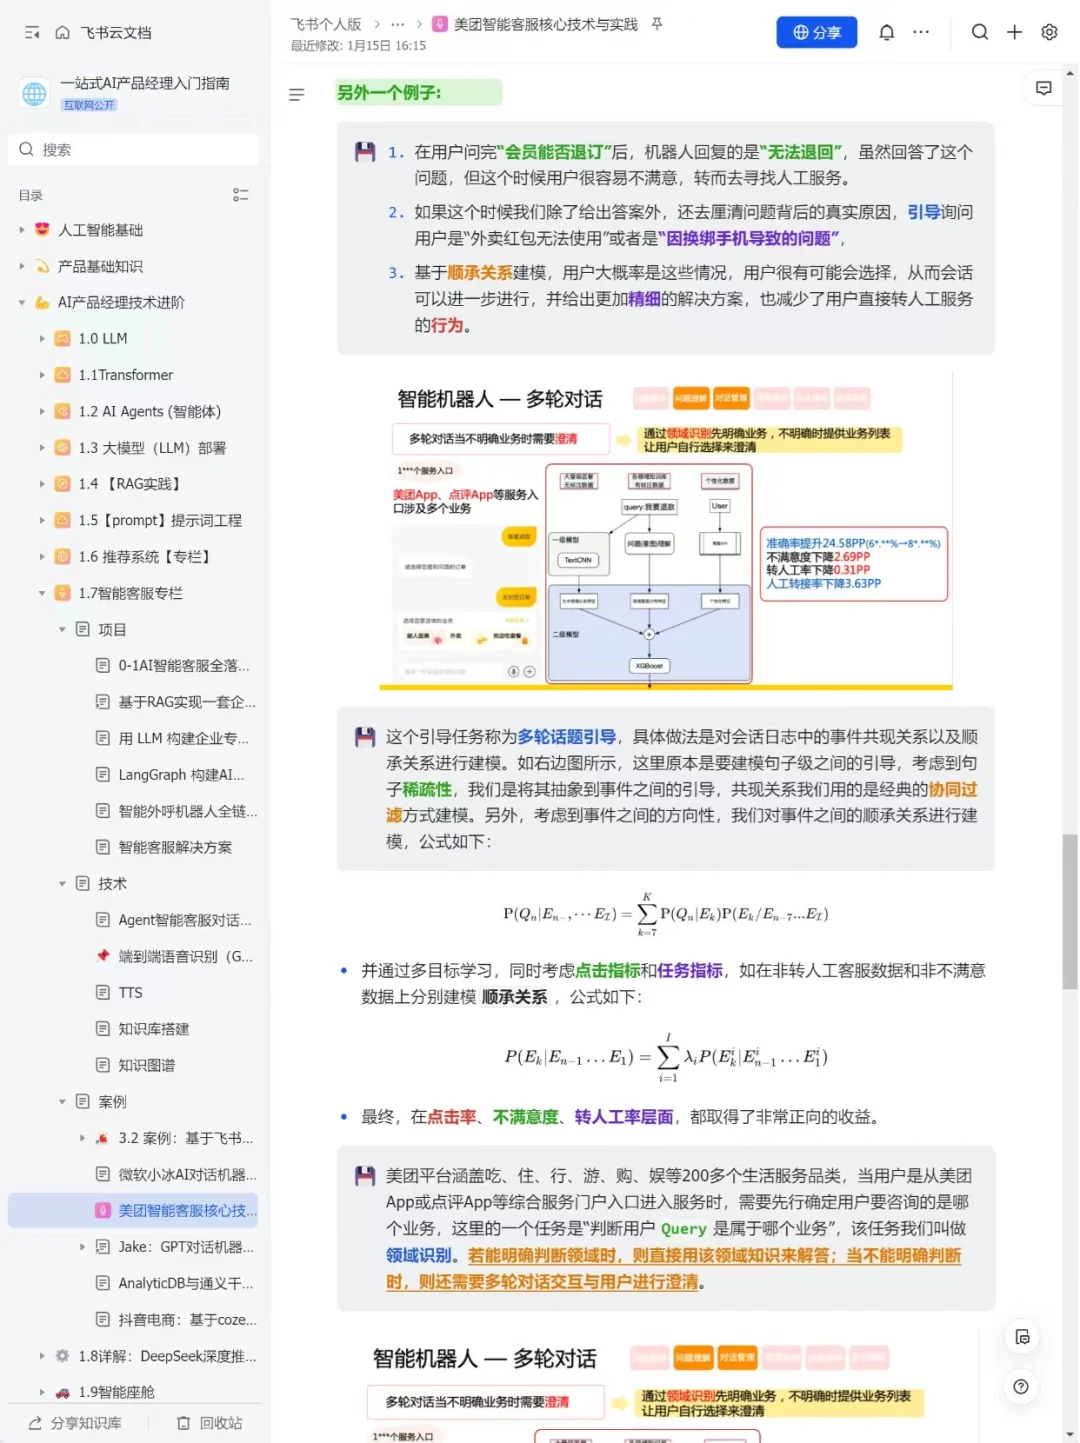The width and height of the screenshot is (1080, 1443).
Task: Open Agent智能客服对话 document
Action: click(185, 920)
